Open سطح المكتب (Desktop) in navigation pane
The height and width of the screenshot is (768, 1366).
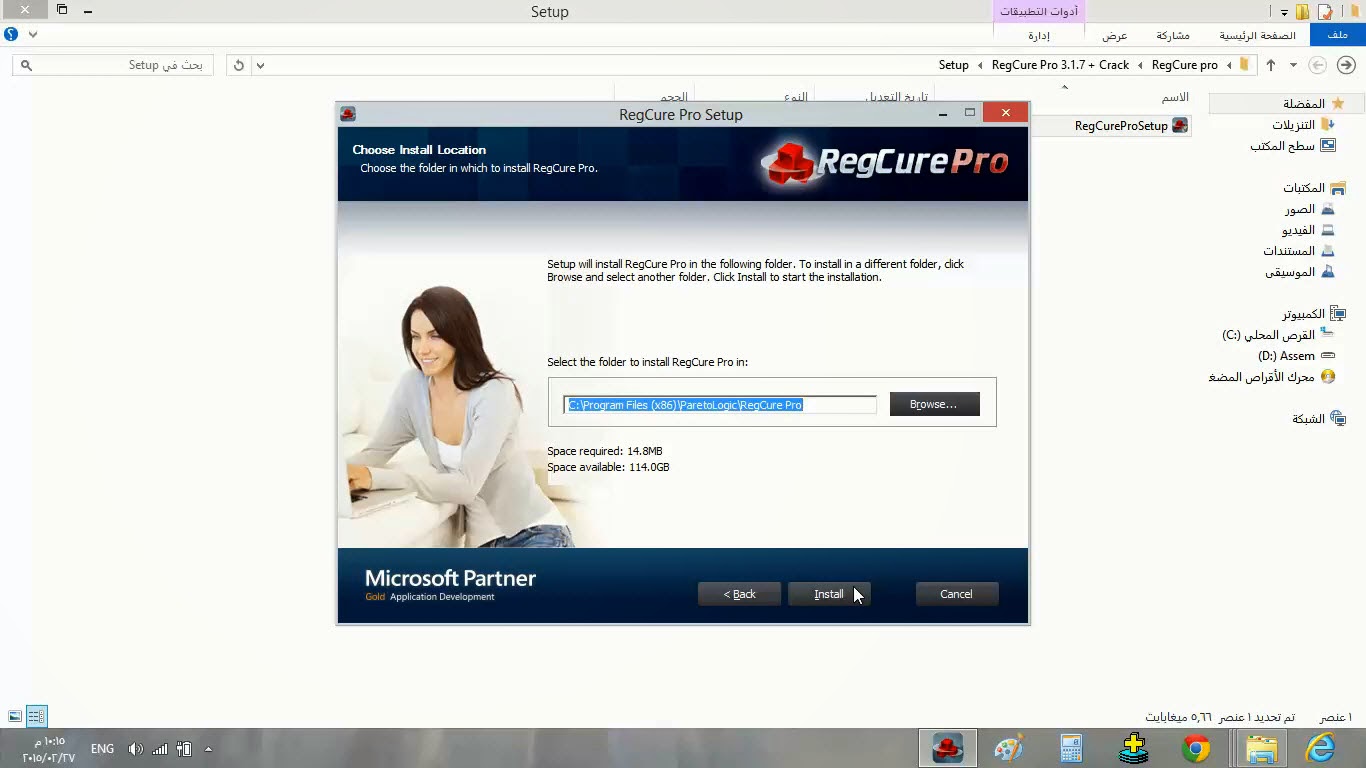click(x=1292, y=146)
